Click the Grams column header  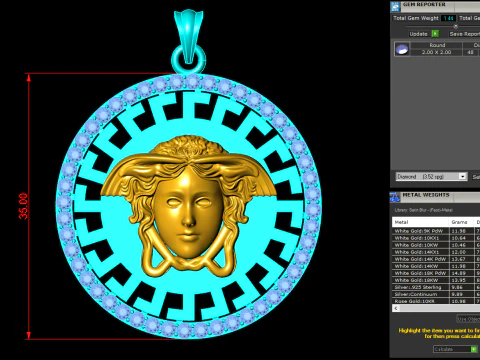pyautogui.click(x=461, y=222)
